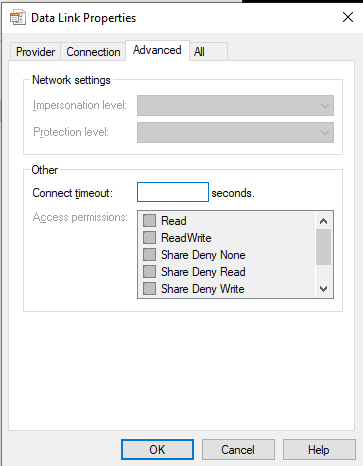The width and height of the screenshot is (363, 466).
Task: Close the Data Link Properties dialog
Action: pos(348,17)
